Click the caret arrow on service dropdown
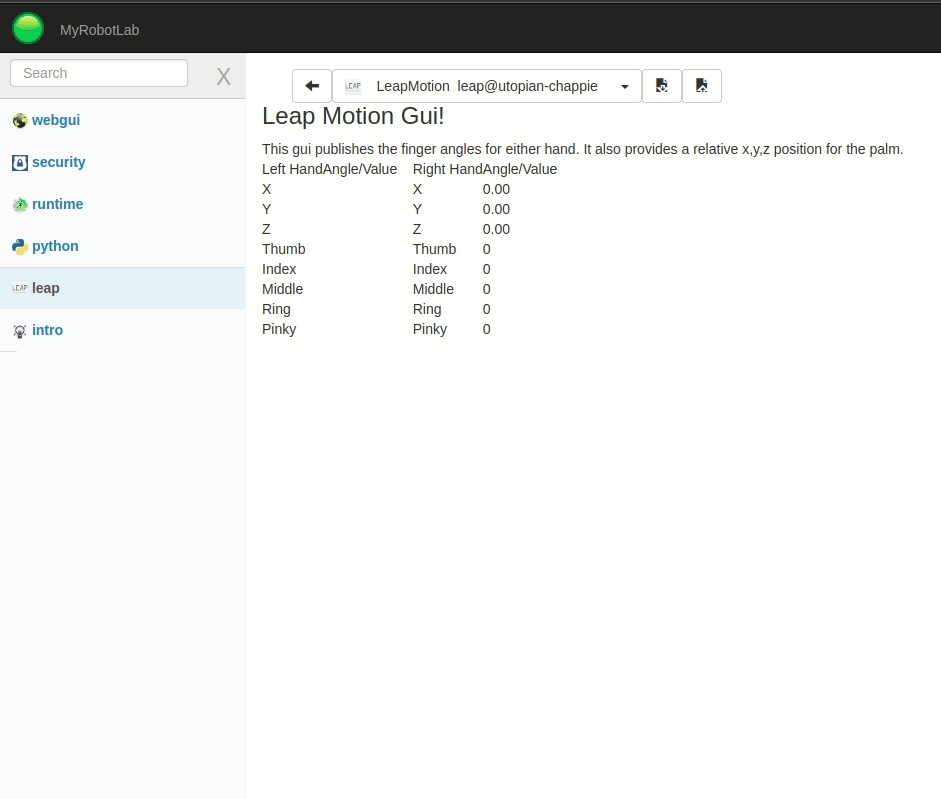 click(x=625, y=87)
